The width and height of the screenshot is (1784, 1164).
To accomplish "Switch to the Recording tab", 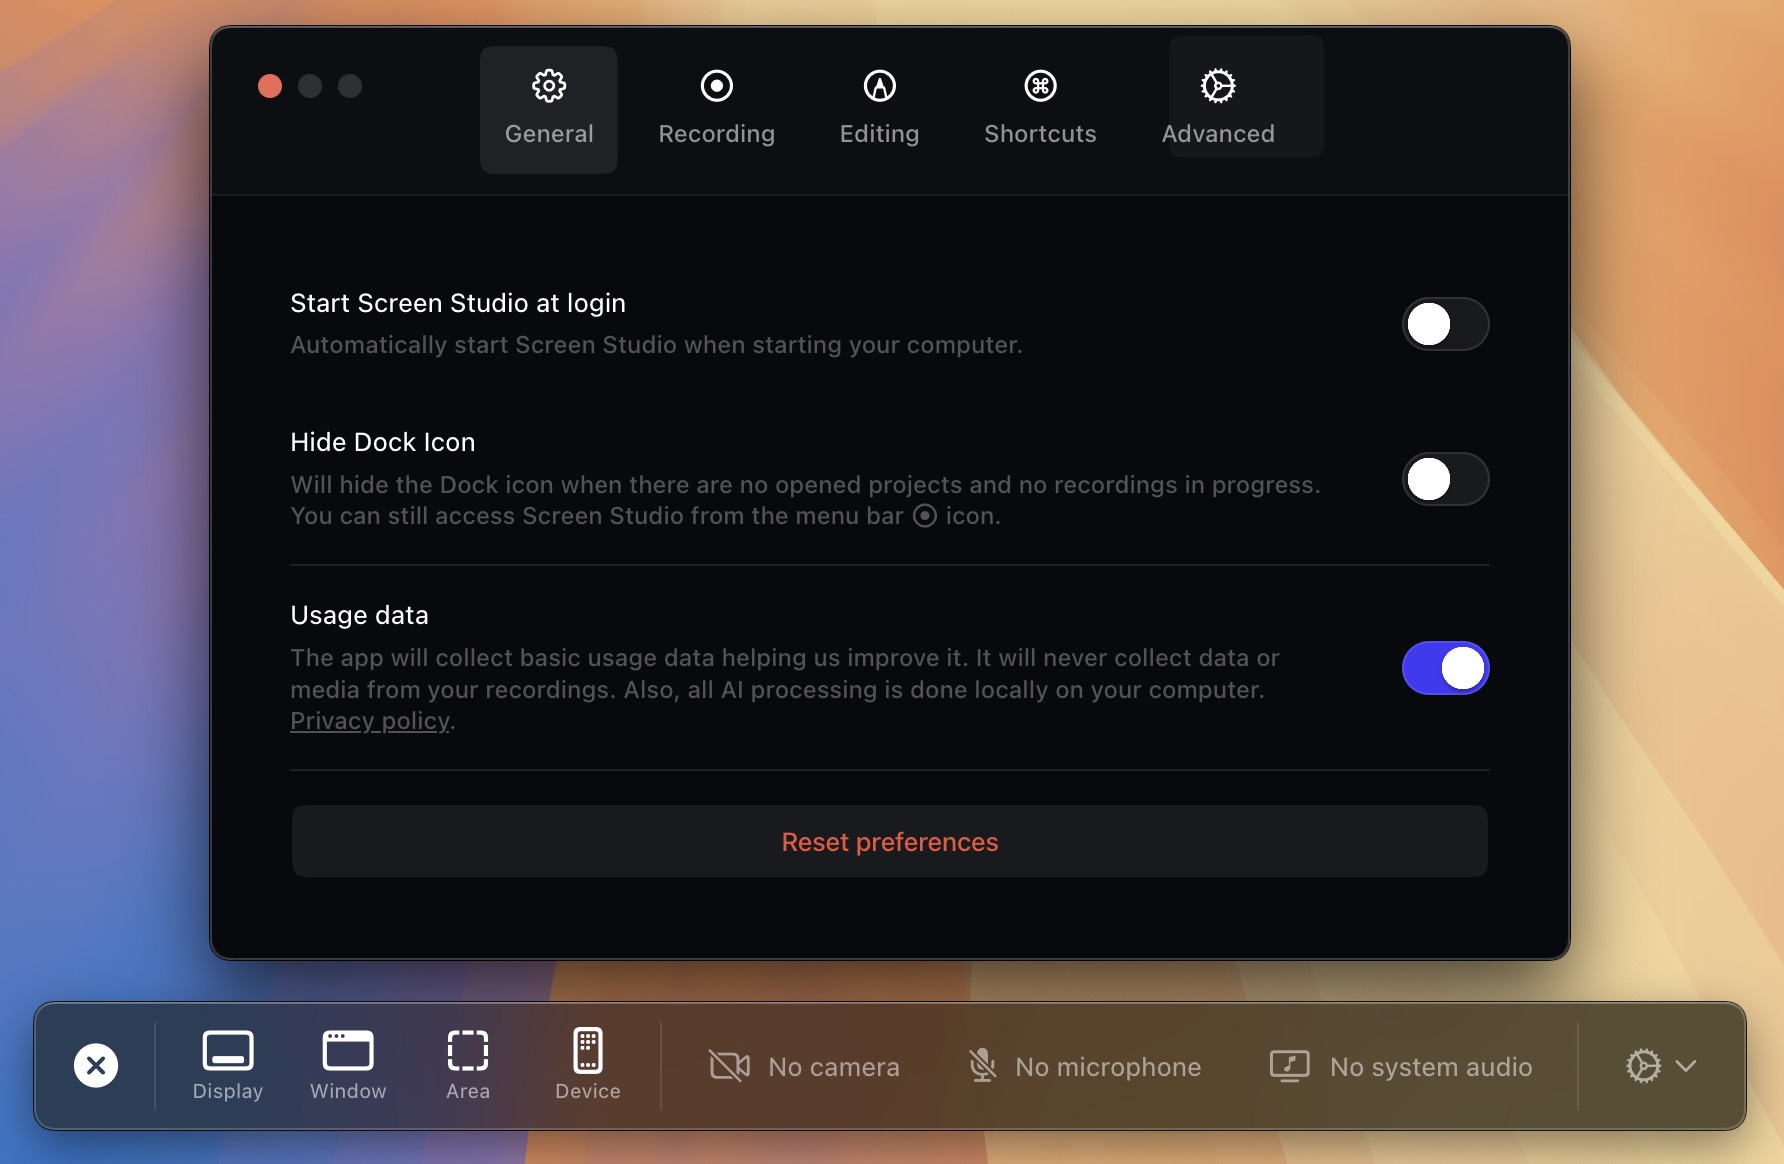I will coord(716,109).
